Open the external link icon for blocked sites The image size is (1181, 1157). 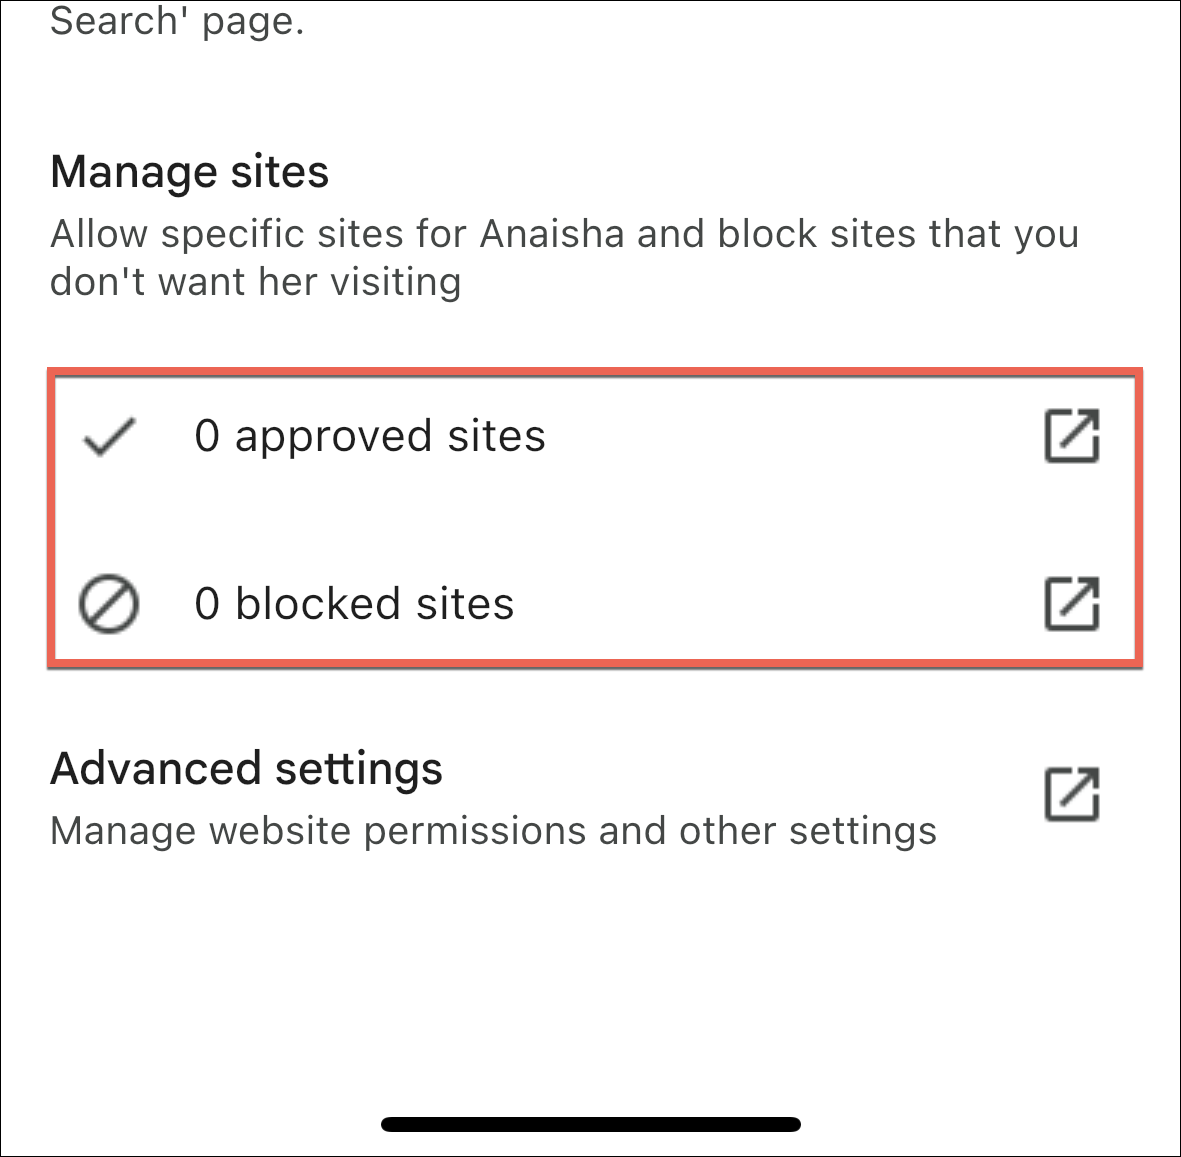coord(1072,603)
